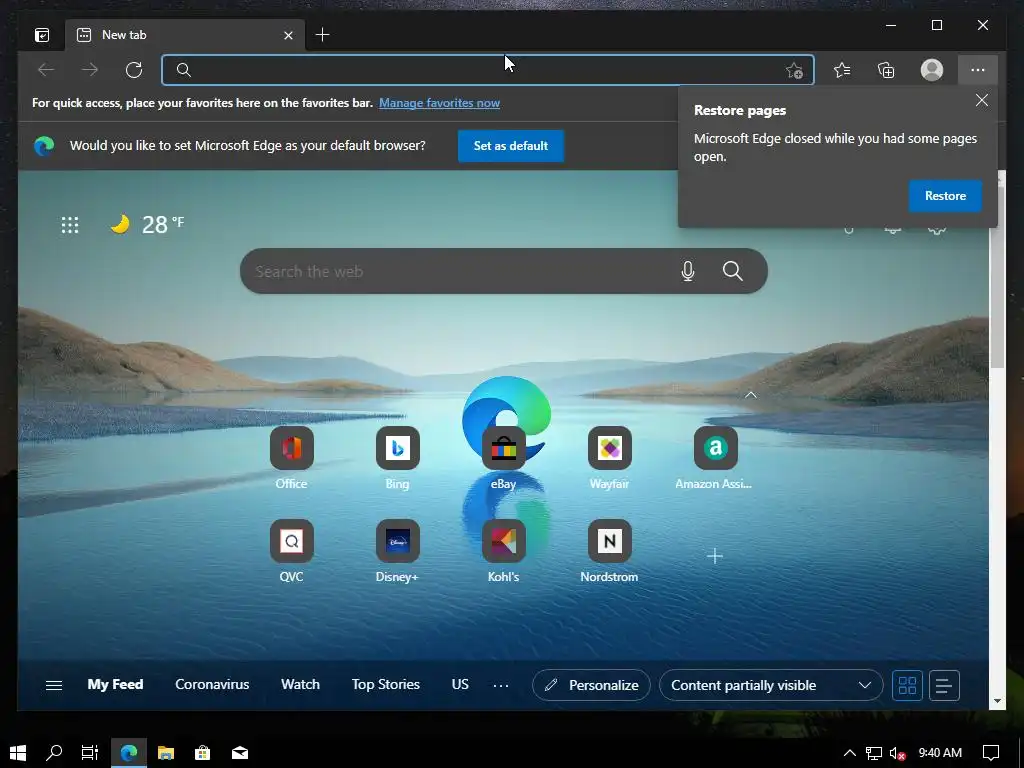This screenshot has width=1024, height=768.
Task: Click the moon weather icon
Action: click(x=120, y=225)
